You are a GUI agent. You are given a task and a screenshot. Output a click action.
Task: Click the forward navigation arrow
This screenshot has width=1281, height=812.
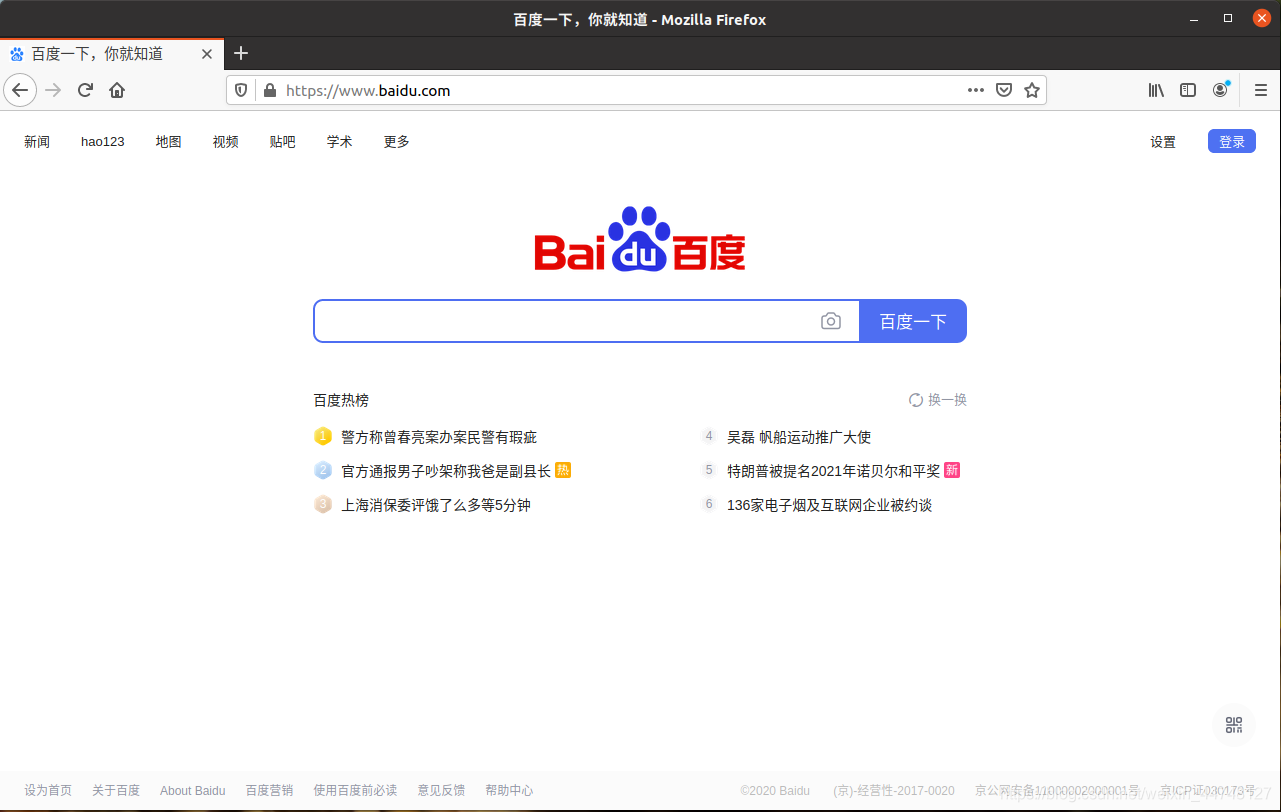[x=53, y=90]
